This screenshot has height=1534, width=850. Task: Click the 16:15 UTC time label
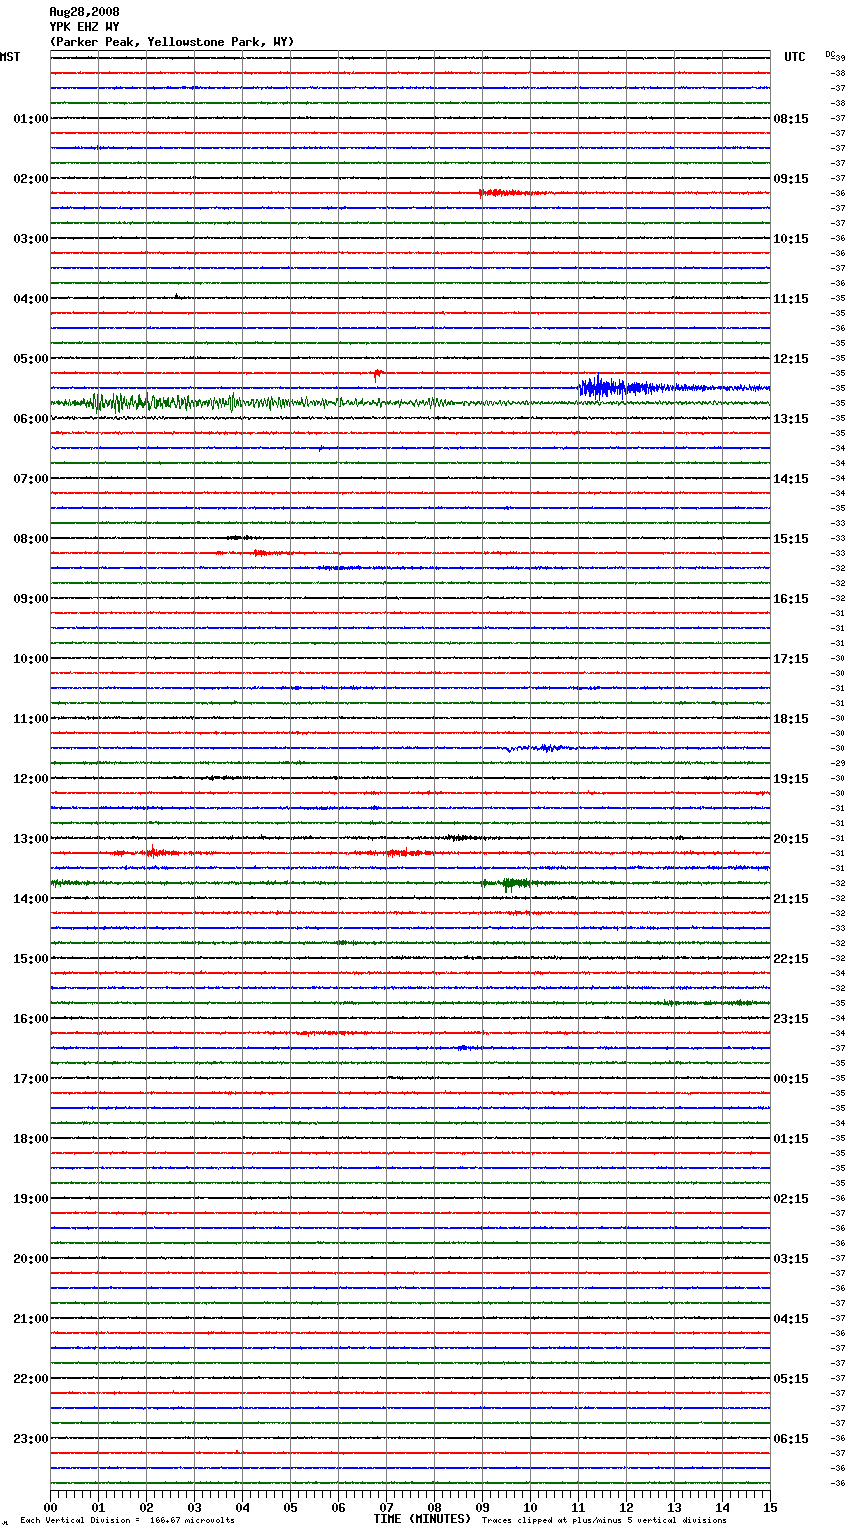(x=791, y=599)
